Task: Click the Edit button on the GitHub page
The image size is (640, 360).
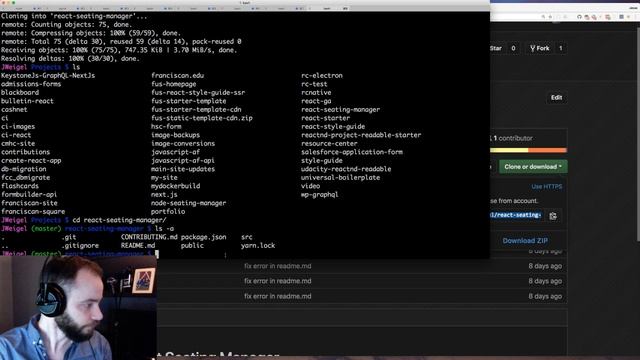Action: coord(556,98)
